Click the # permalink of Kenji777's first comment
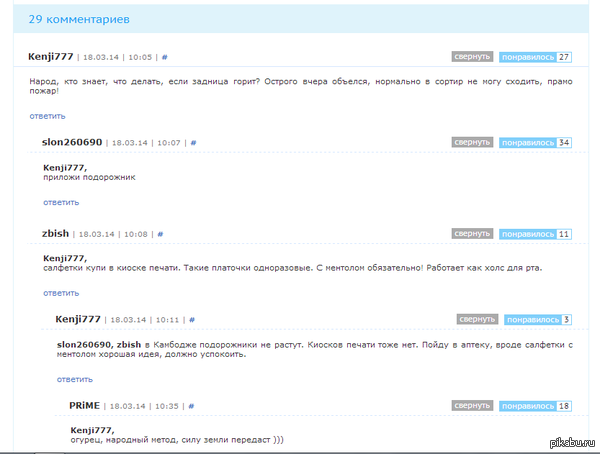Image resolution: width=600 pixels, height=454 pixels. point(165,57)
